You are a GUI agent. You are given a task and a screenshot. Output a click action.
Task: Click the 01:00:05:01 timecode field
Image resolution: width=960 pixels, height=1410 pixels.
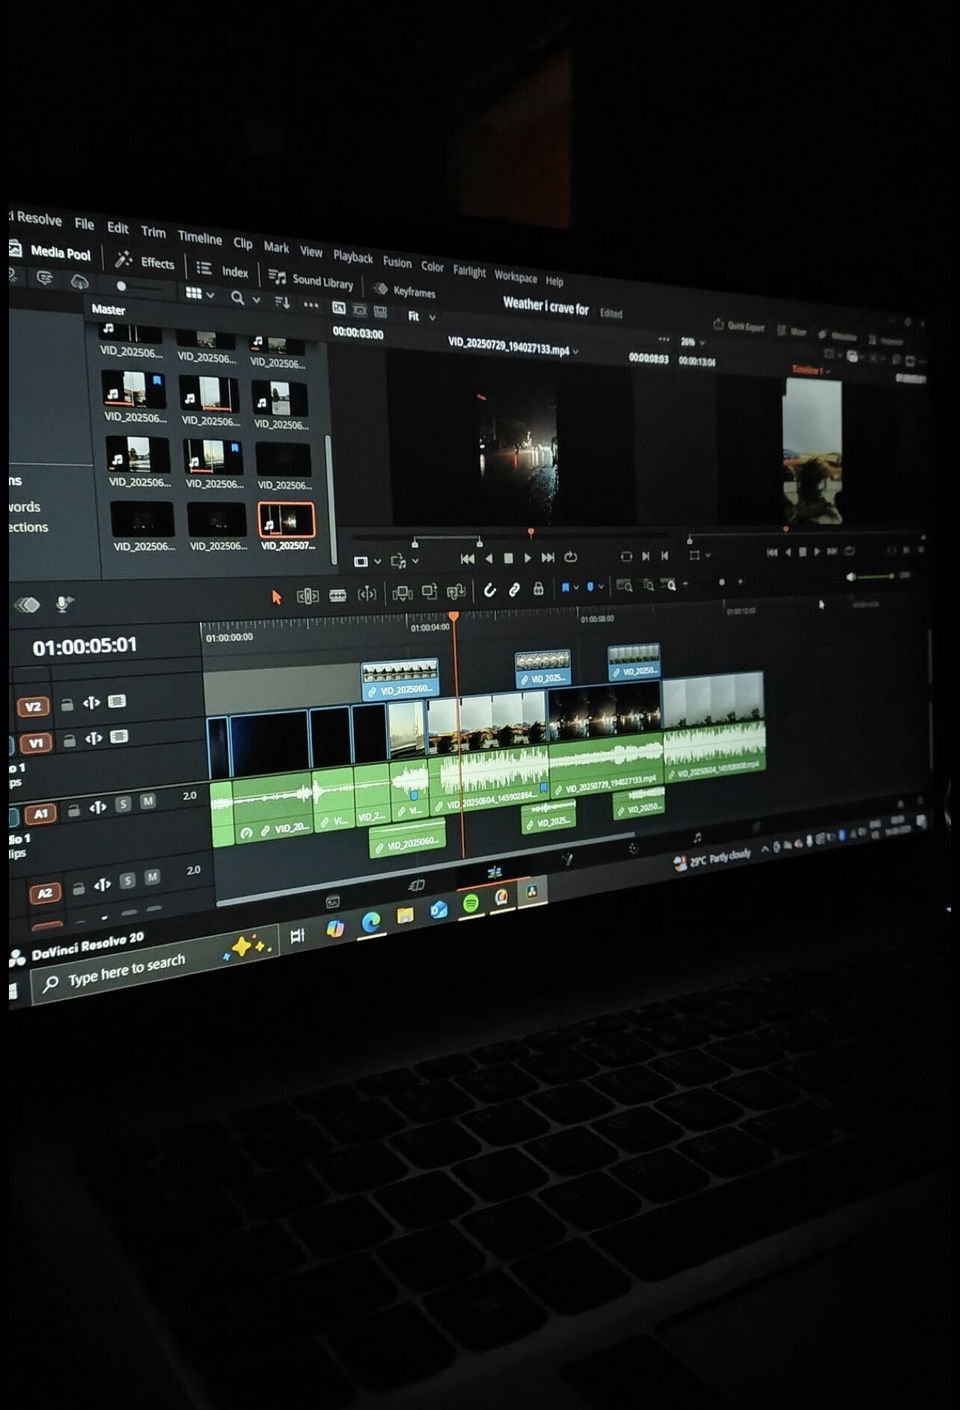point(84,647)
